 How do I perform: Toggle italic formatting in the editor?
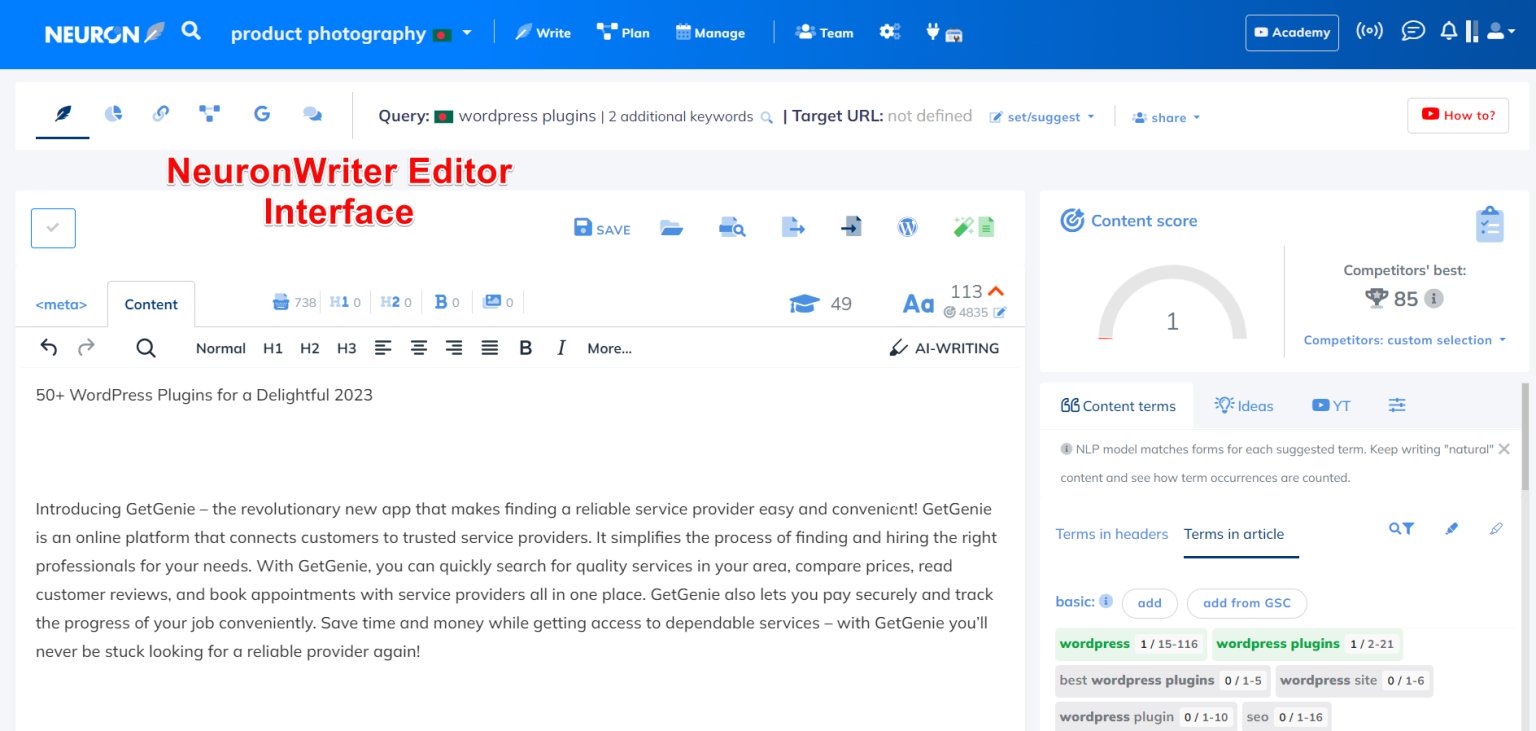tap(561, 347)
